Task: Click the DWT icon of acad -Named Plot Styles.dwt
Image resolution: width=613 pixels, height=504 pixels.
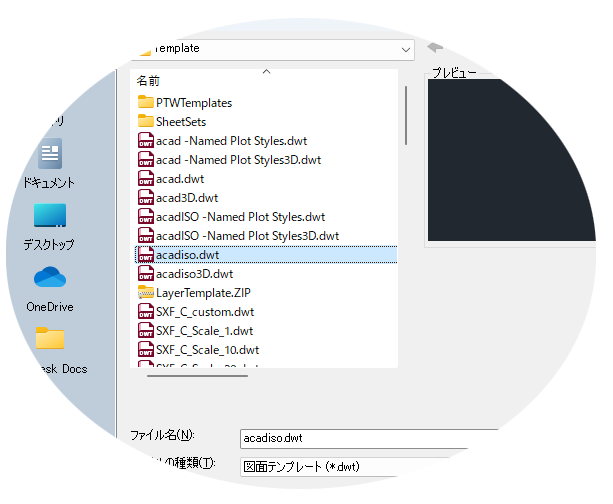Action: click(x=145, y=140)
